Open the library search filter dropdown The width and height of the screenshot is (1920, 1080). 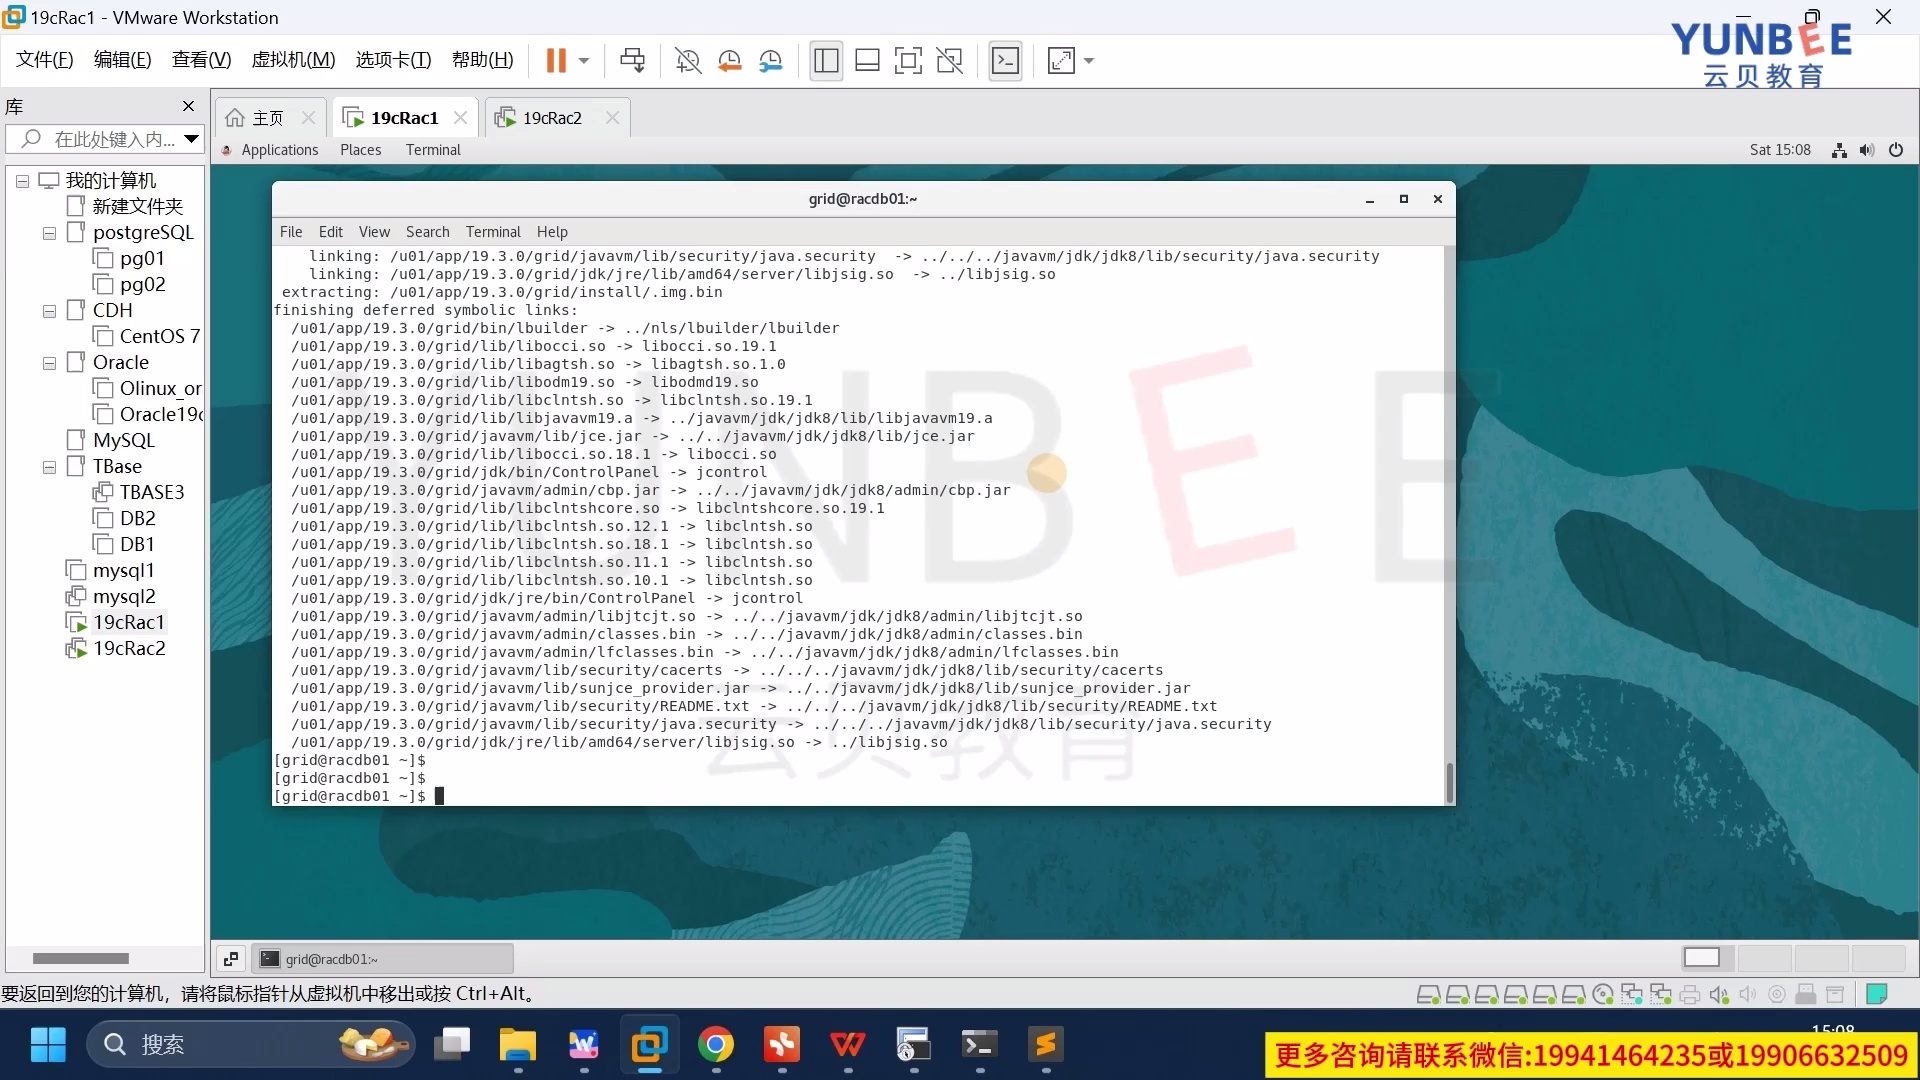pos(192,139)
